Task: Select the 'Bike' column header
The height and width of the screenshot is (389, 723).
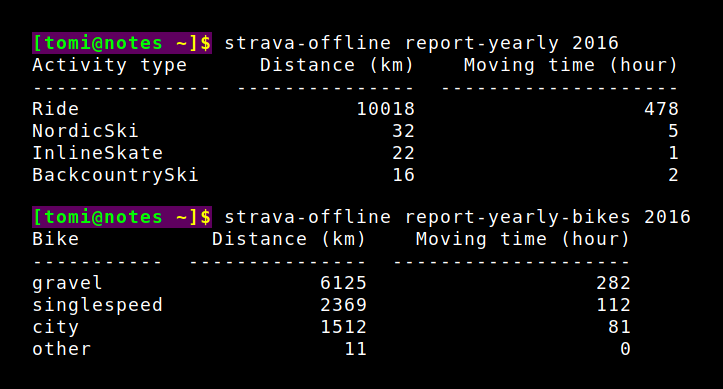Action: pos(56,239)
